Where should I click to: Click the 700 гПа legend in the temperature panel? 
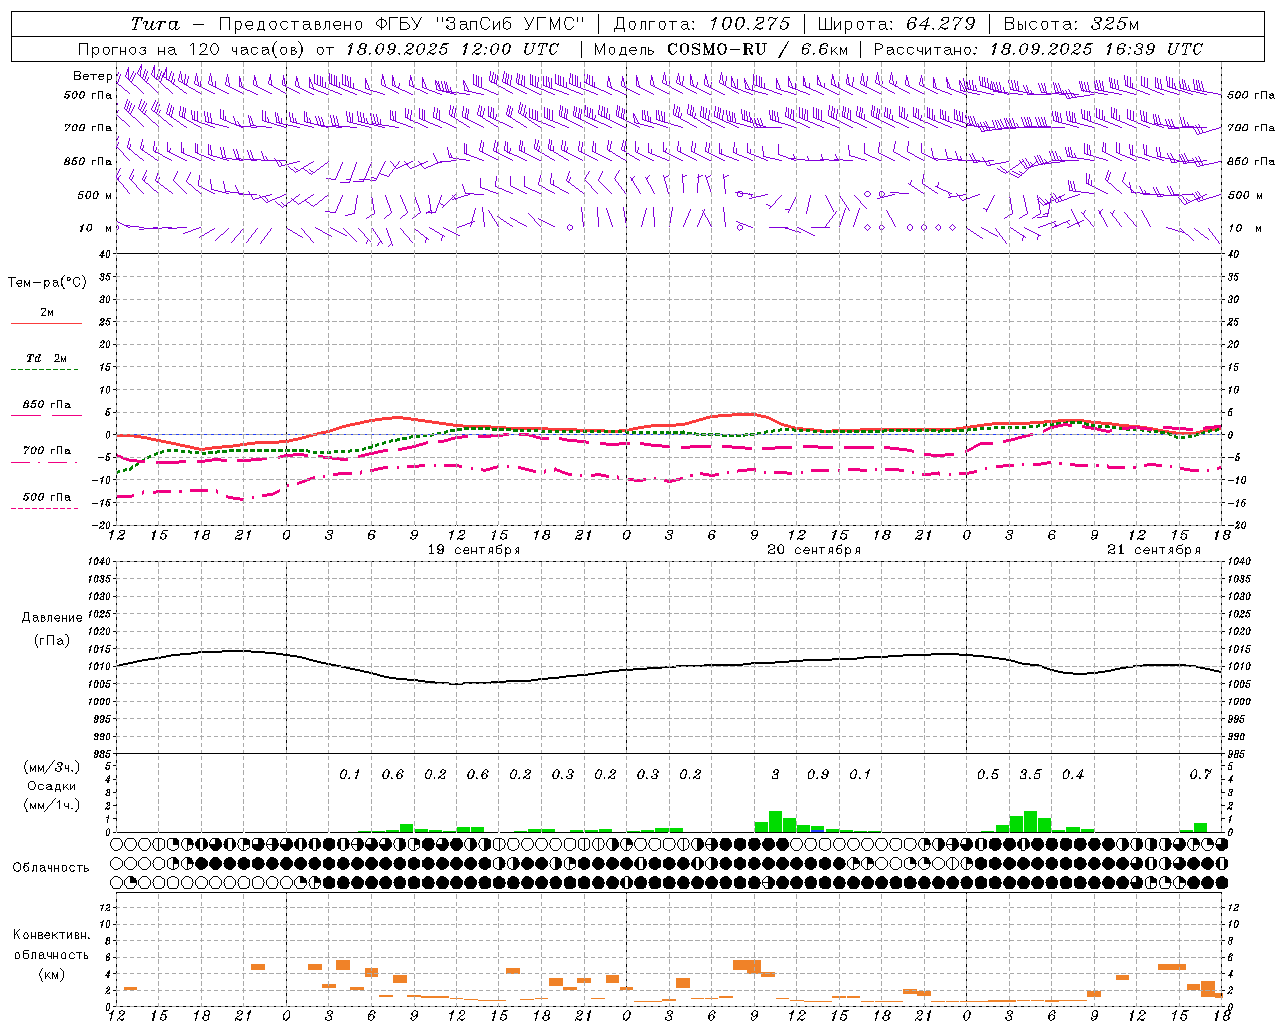coord(47,451)
